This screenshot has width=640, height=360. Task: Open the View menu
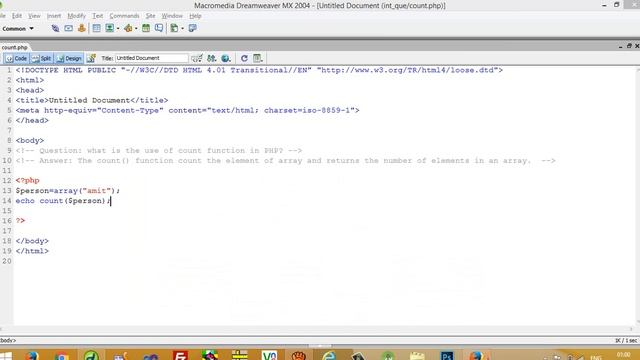(x=34, y=16)
